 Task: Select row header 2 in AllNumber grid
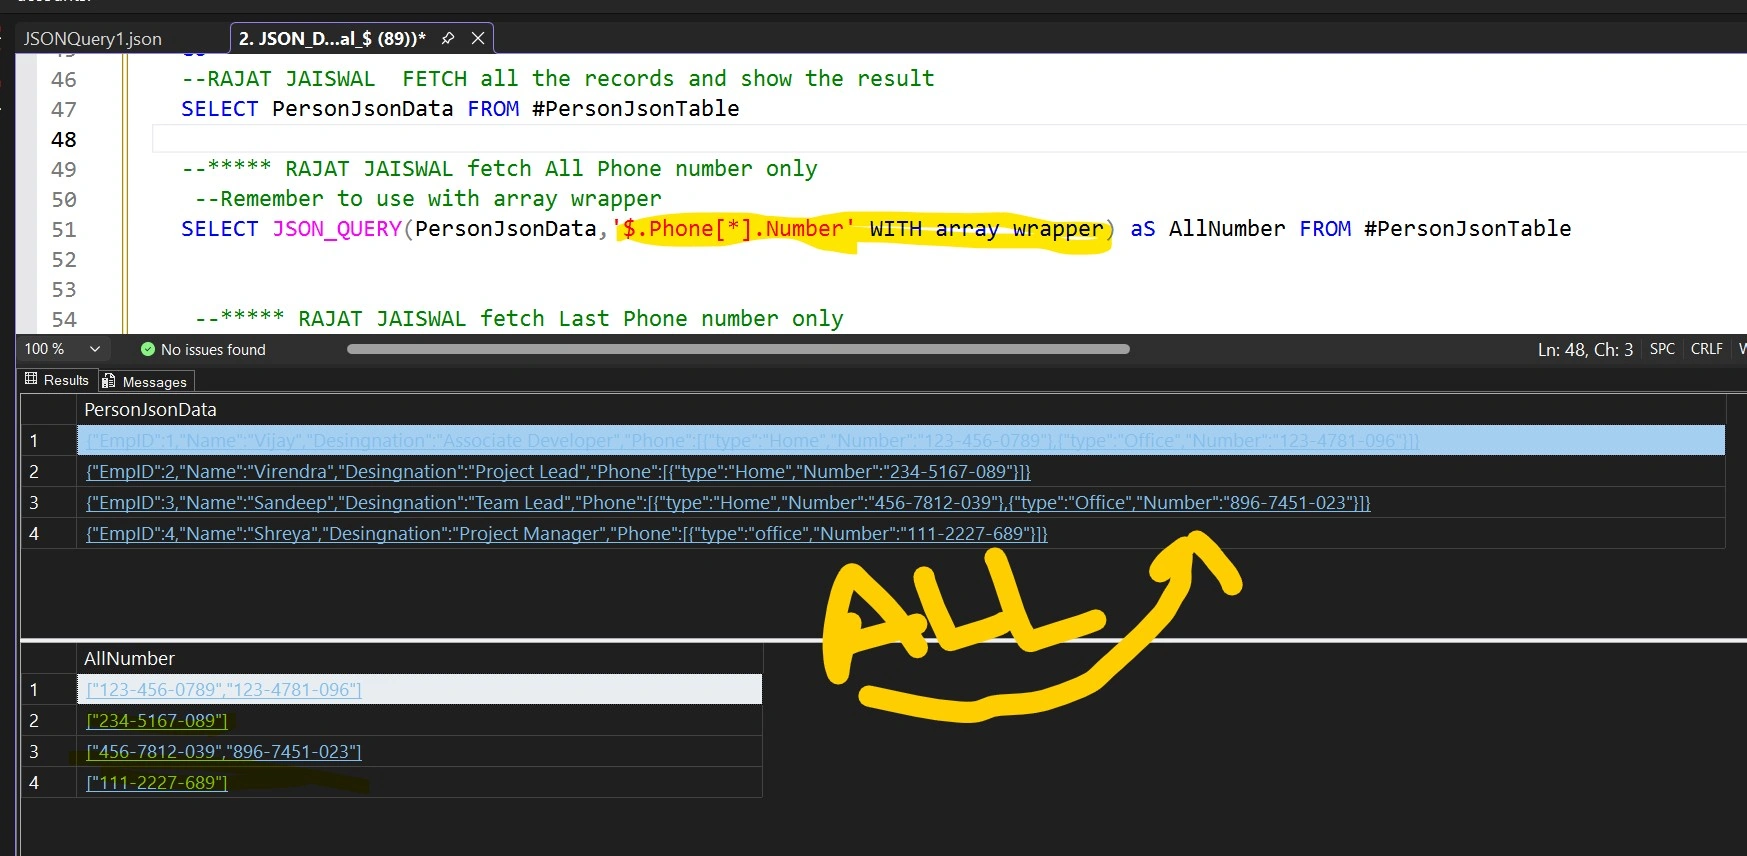point(48,721)
